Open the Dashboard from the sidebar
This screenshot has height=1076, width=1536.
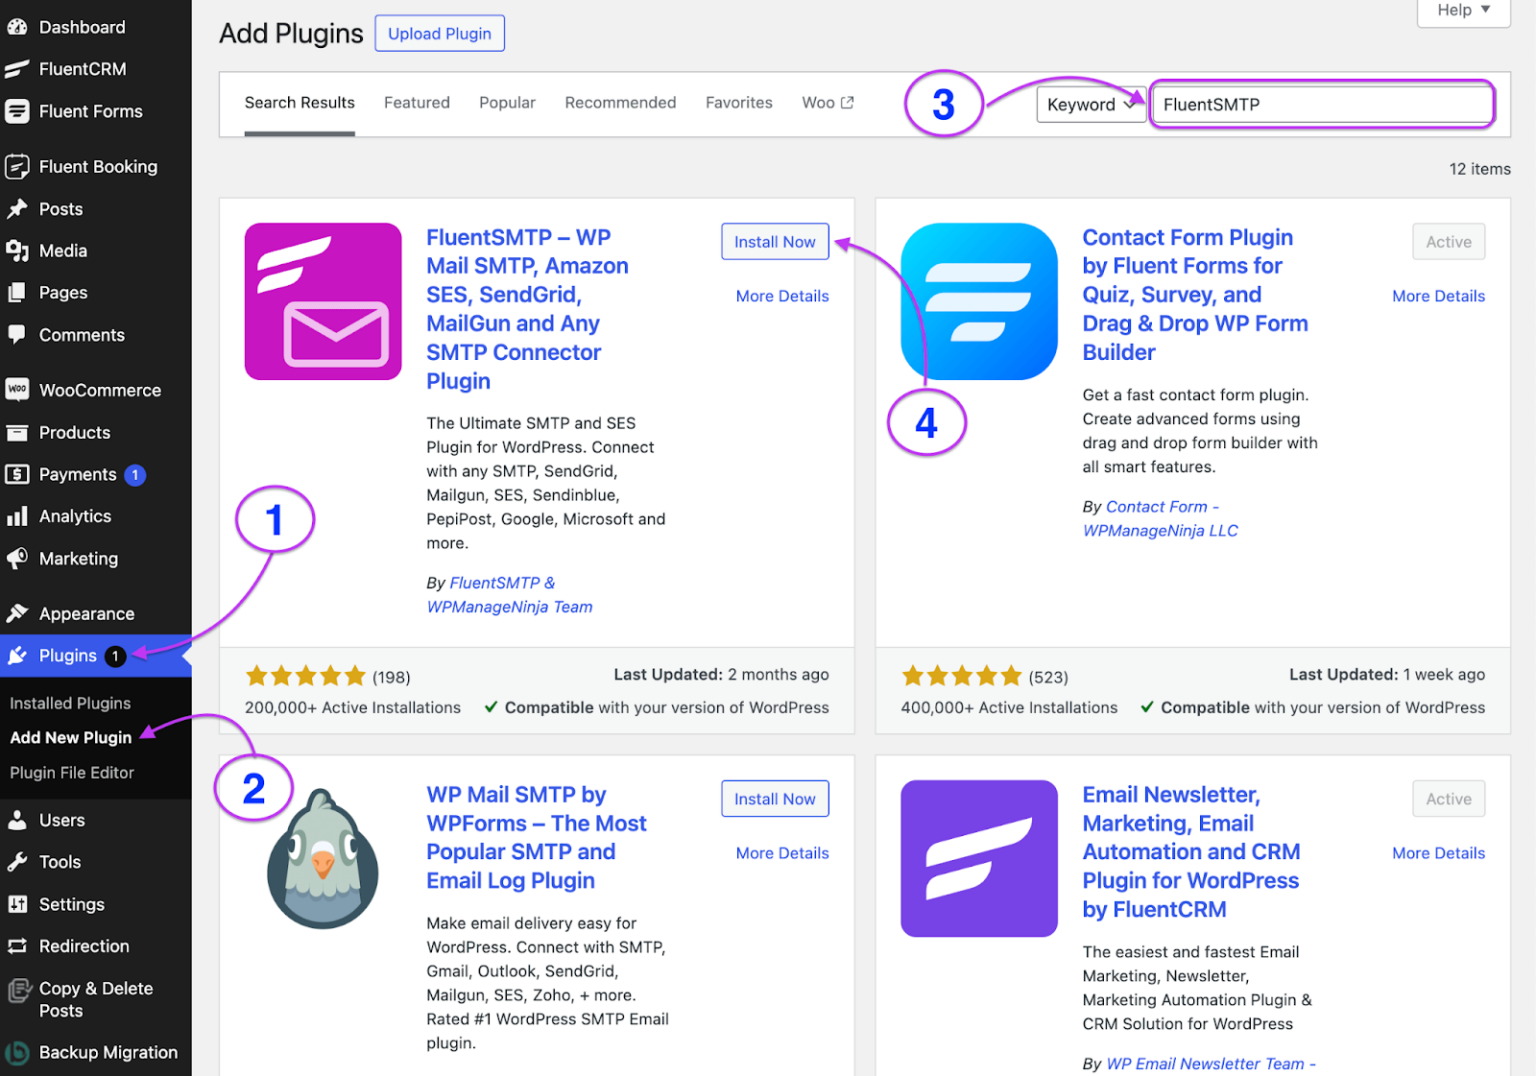click(x=19, y=27)
